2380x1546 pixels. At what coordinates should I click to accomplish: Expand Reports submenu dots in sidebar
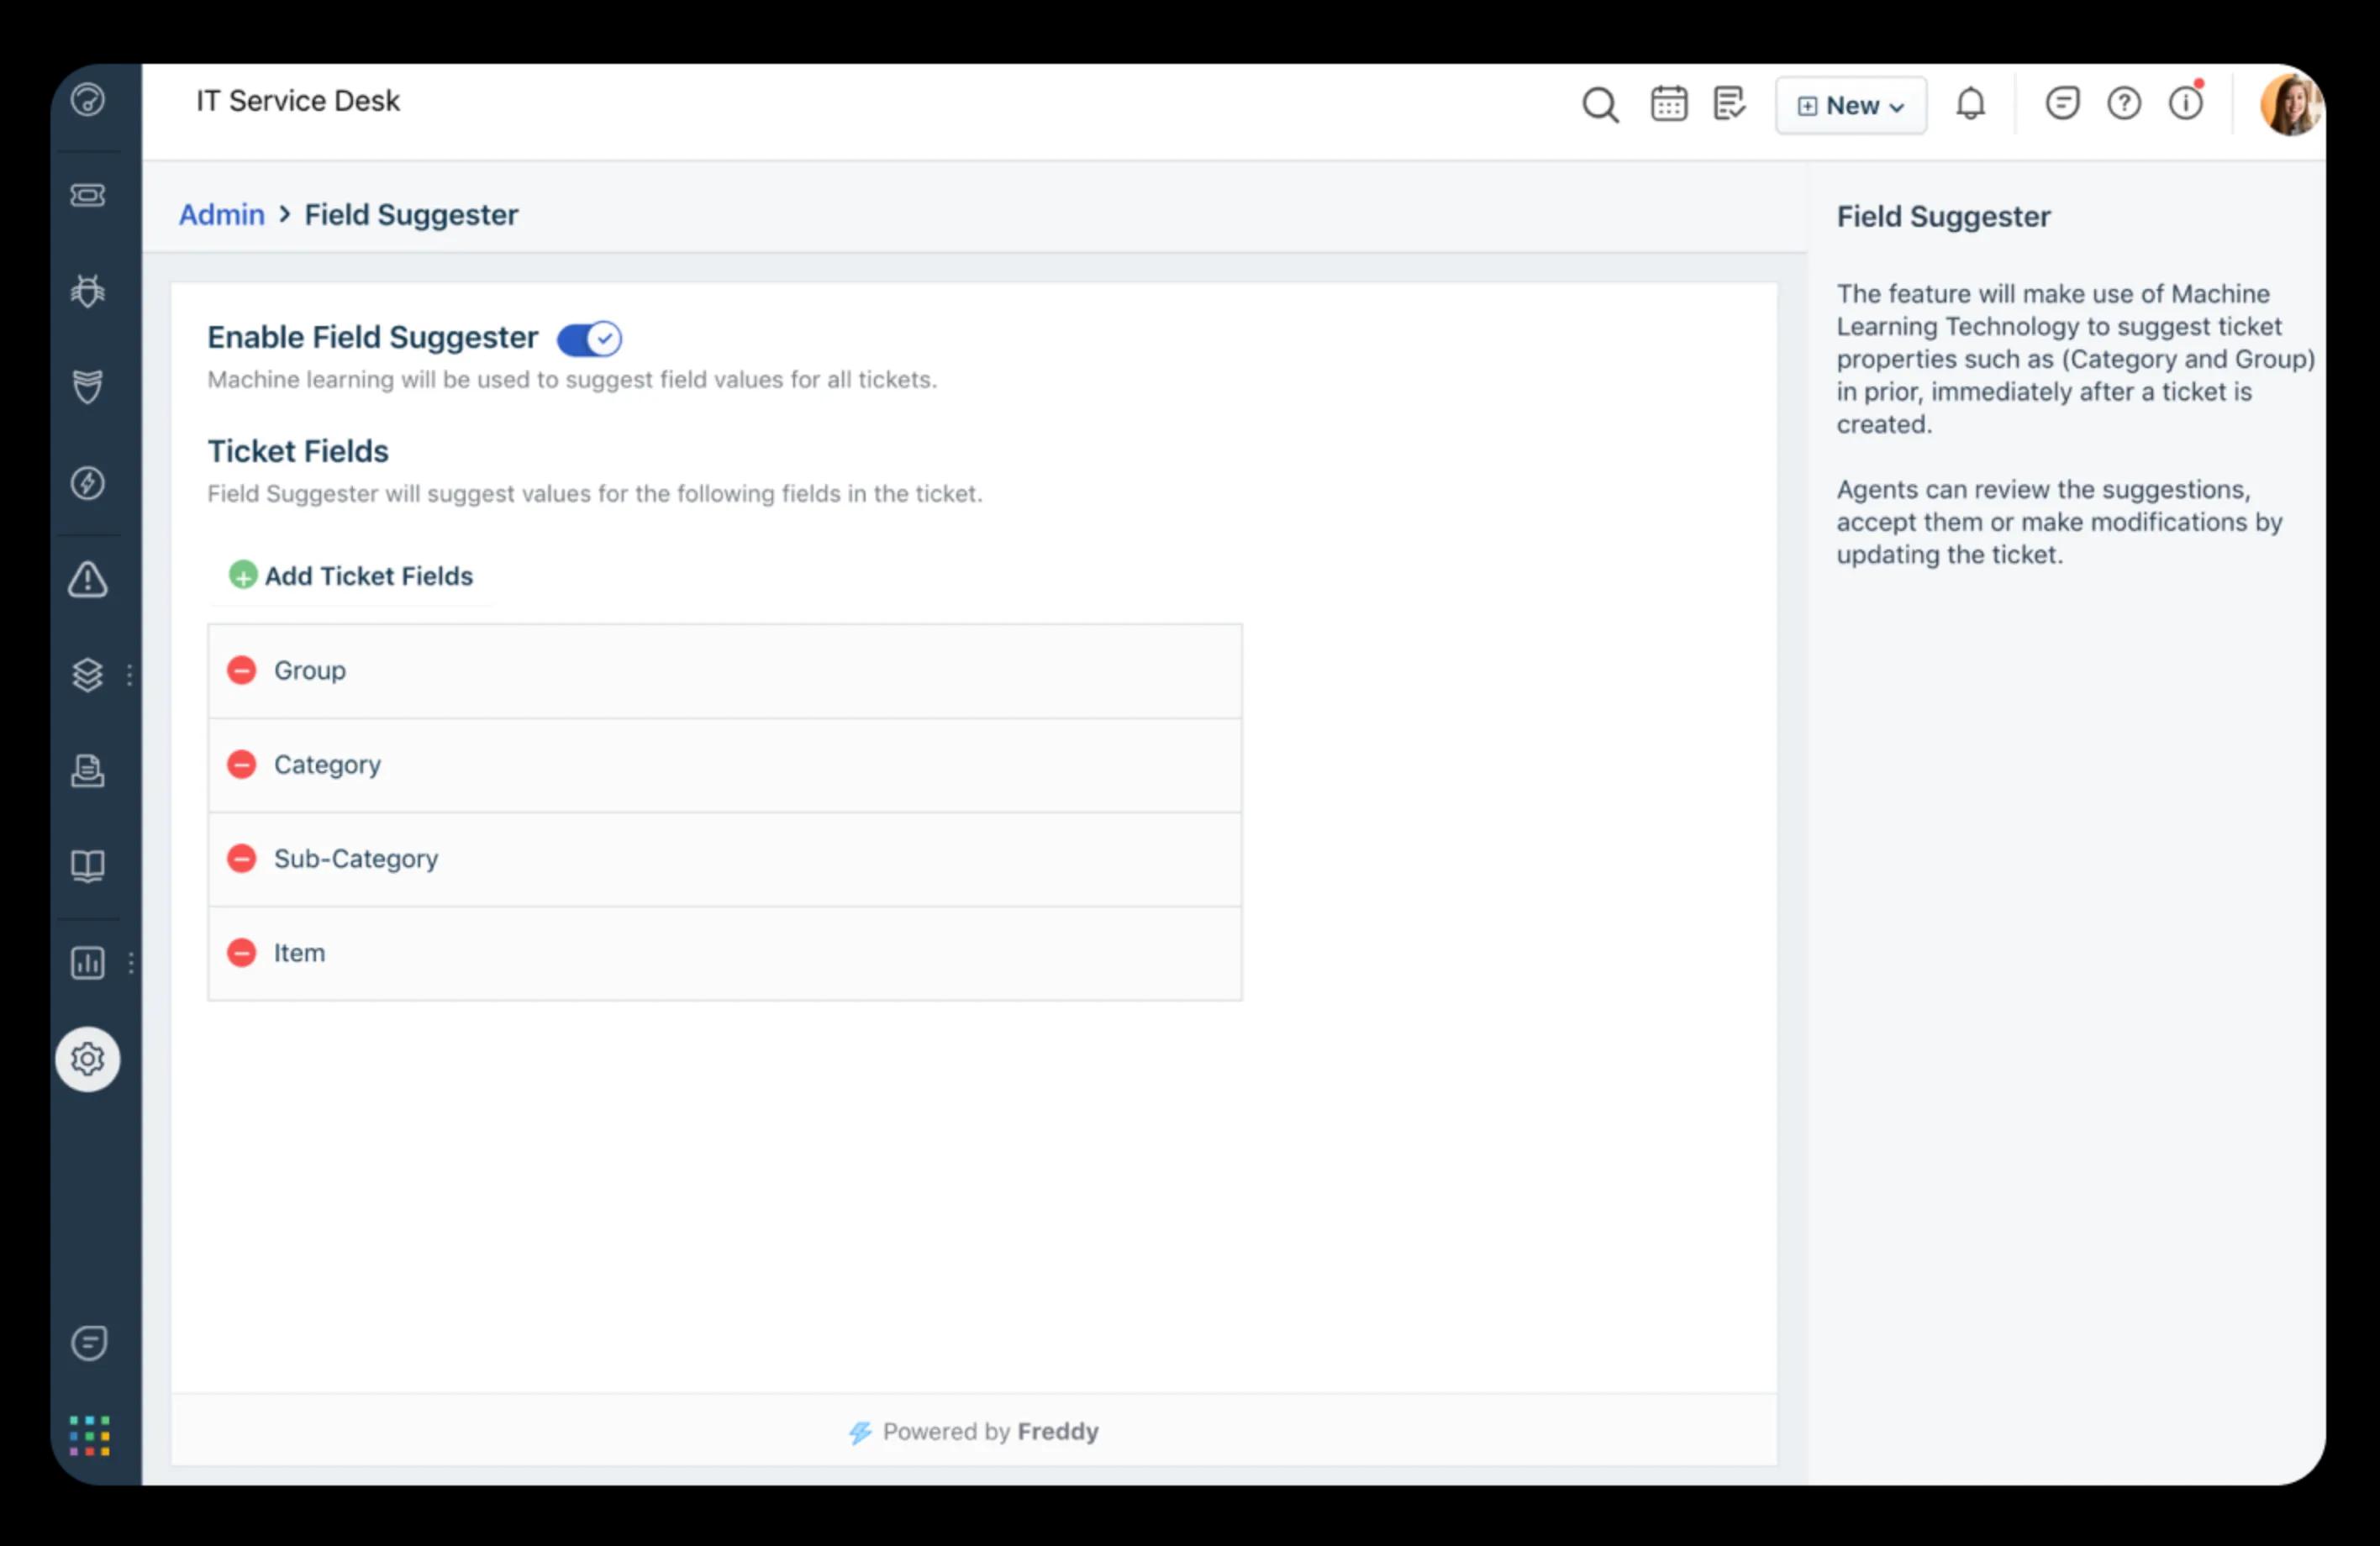[x=131, y=963]
